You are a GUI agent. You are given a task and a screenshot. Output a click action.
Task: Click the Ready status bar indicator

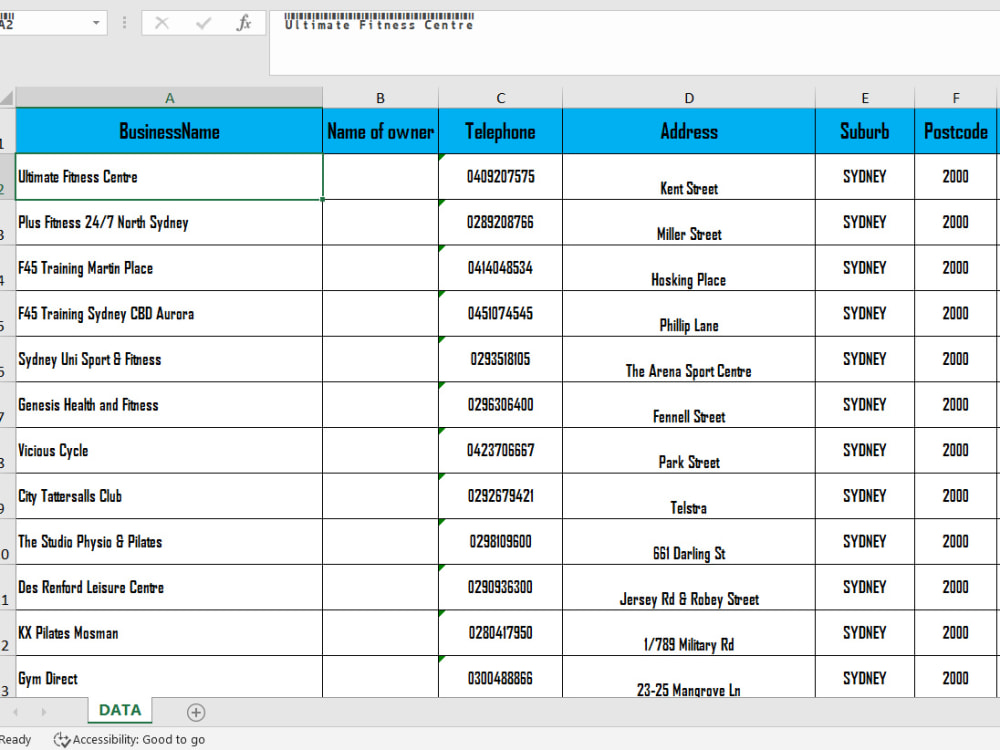tap(15, 740)
